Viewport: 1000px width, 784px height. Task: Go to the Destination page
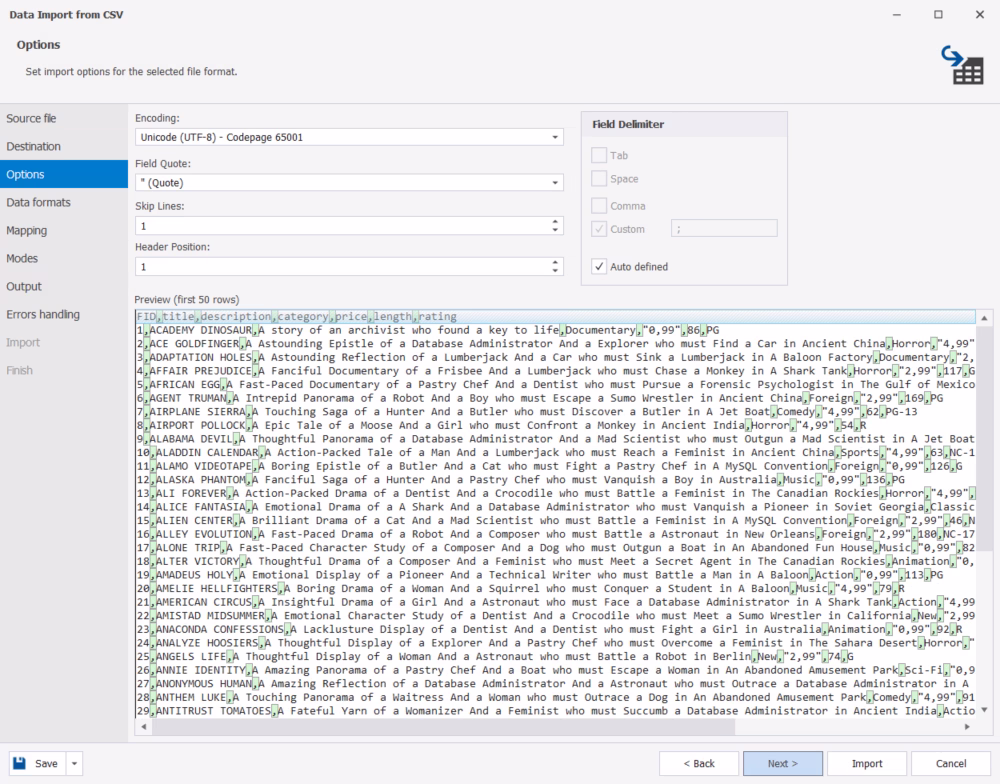[64, 146]
